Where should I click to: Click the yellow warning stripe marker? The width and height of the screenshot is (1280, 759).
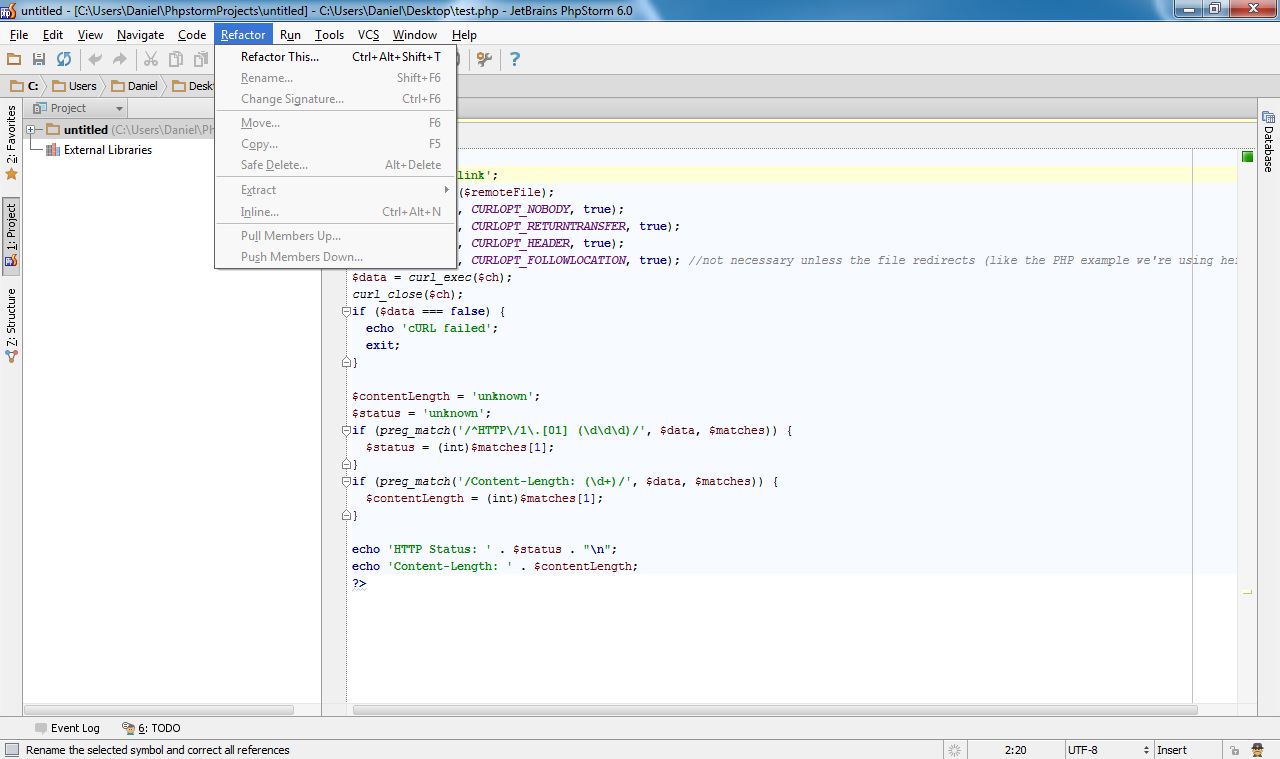pyautogui.click(x=1247, y=593)
